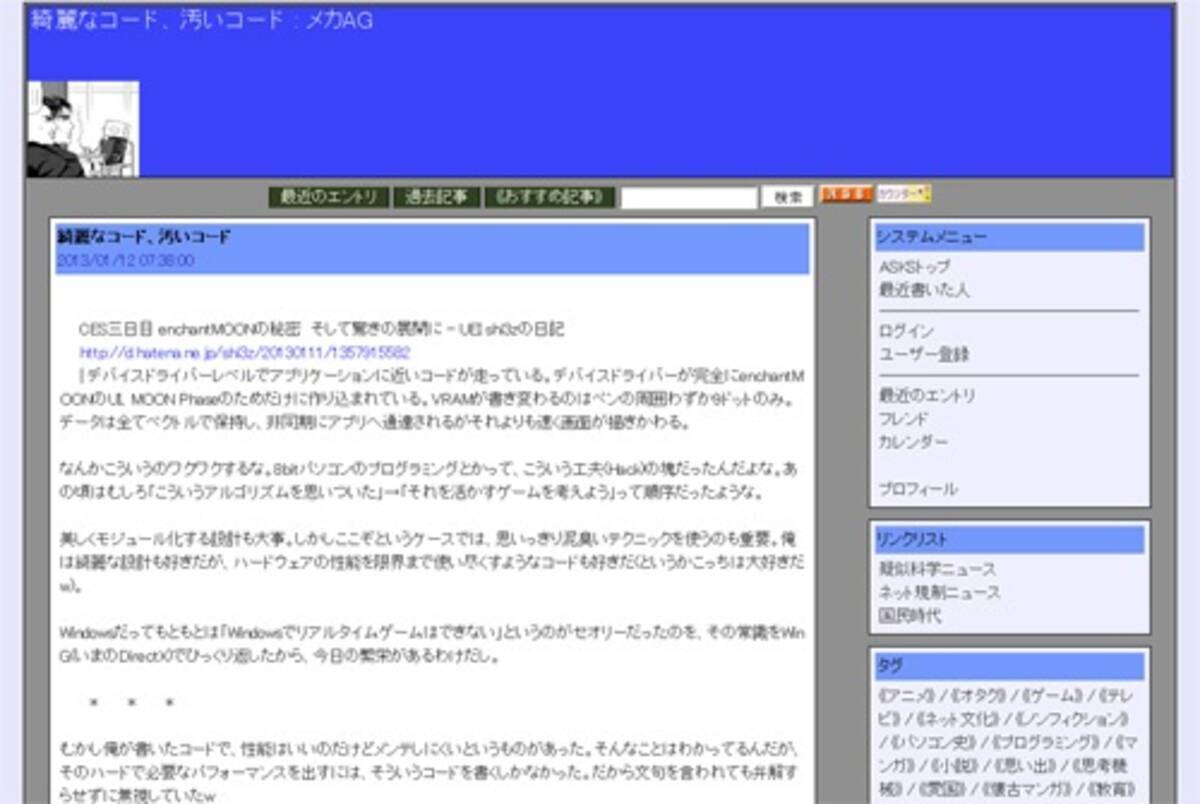View the プロフィール page
This screenshot has height=804, width=1200.
918,489
